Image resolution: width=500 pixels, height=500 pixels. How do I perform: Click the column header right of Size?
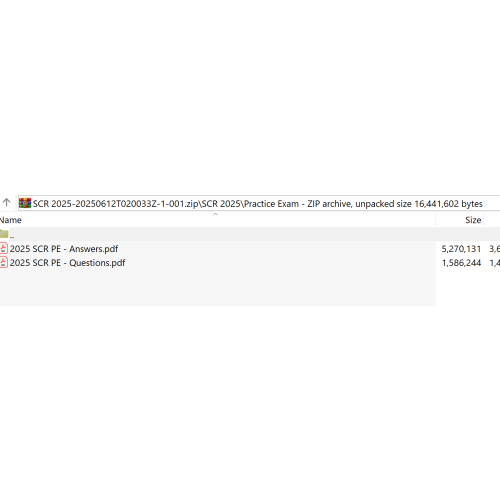coord(492,220)
